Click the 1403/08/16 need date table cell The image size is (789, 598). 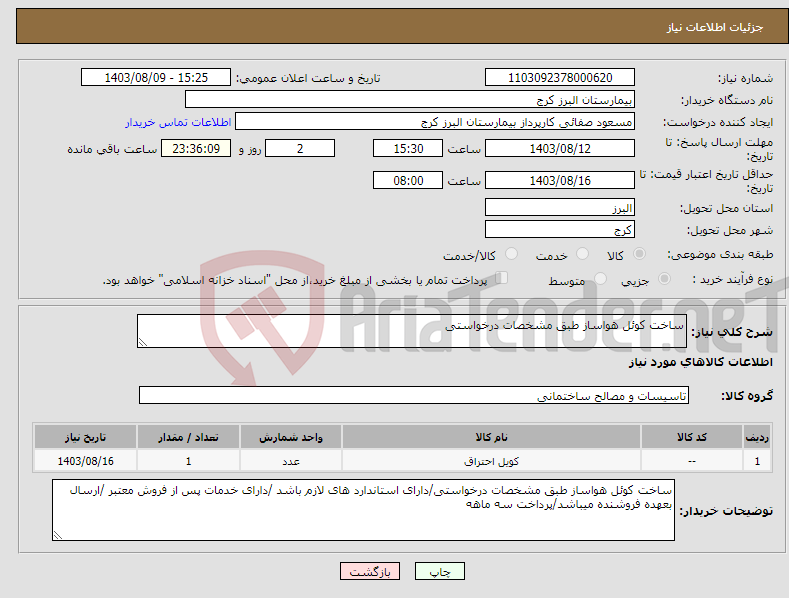coord(86,461)
